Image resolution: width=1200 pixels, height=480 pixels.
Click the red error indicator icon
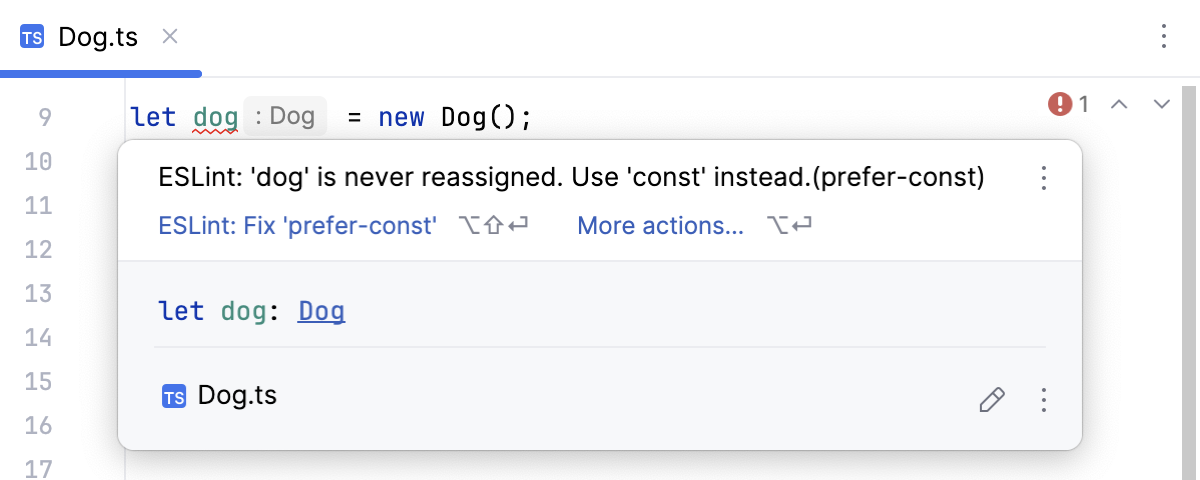point(1059,103)
